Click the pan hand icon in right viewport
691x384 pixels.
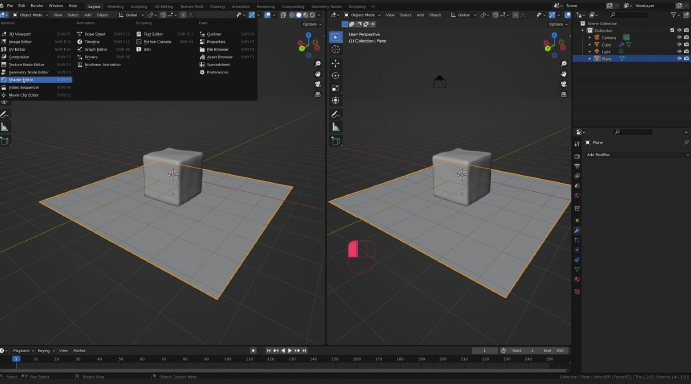564,74
